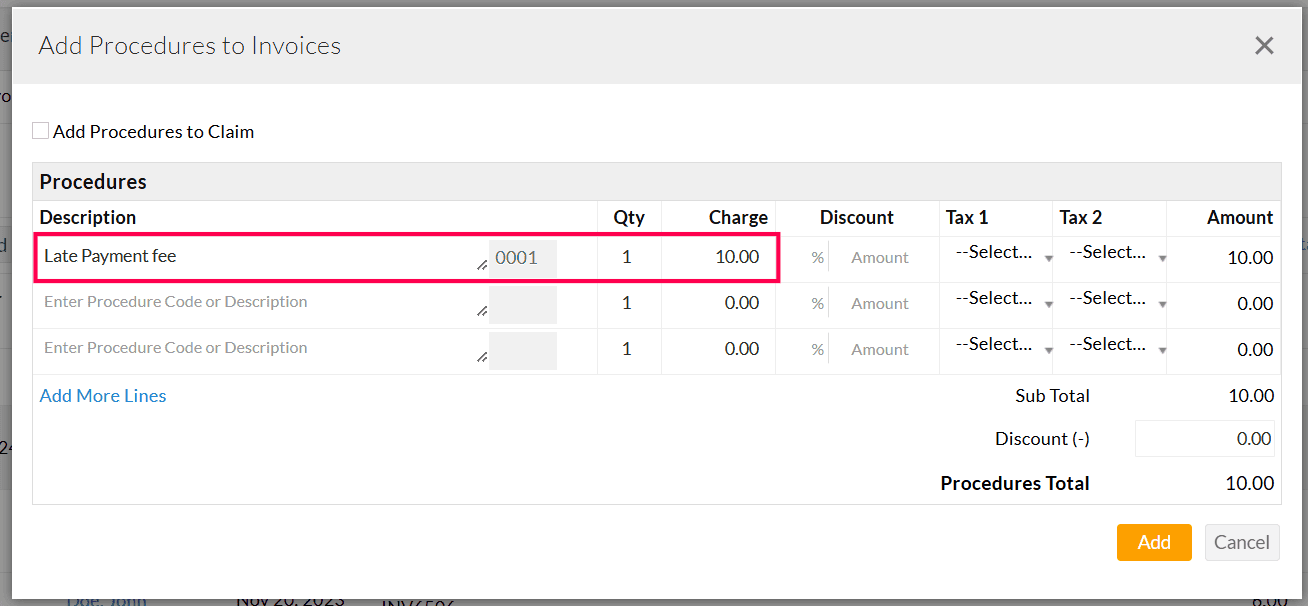This screenshot has height=606, width=1308.
Task: Click the Qty field on the second row
Action: [627, 302]
